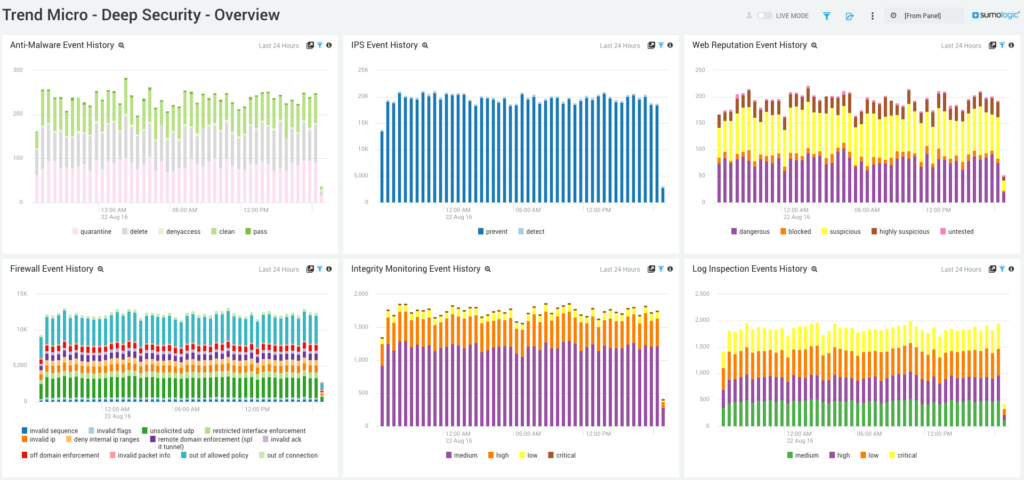This screenshot has height=480, width=1024.
Task: Click the share dashboard icon in header
Action: point(849,16)
